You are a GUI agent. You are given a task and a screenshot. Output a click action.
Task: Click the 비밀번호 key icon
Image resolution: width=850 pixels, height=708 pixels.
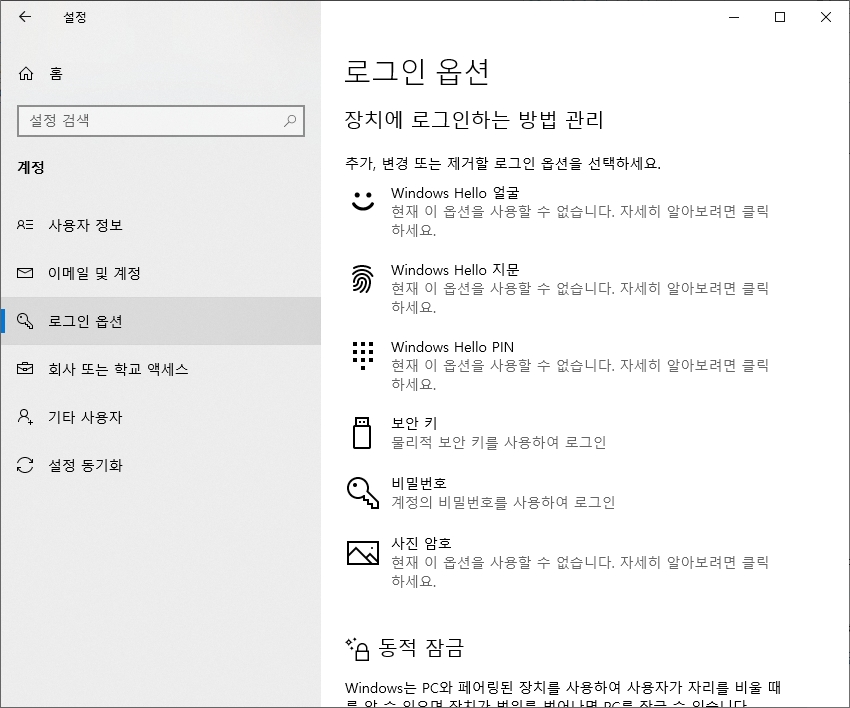(363, 493)
